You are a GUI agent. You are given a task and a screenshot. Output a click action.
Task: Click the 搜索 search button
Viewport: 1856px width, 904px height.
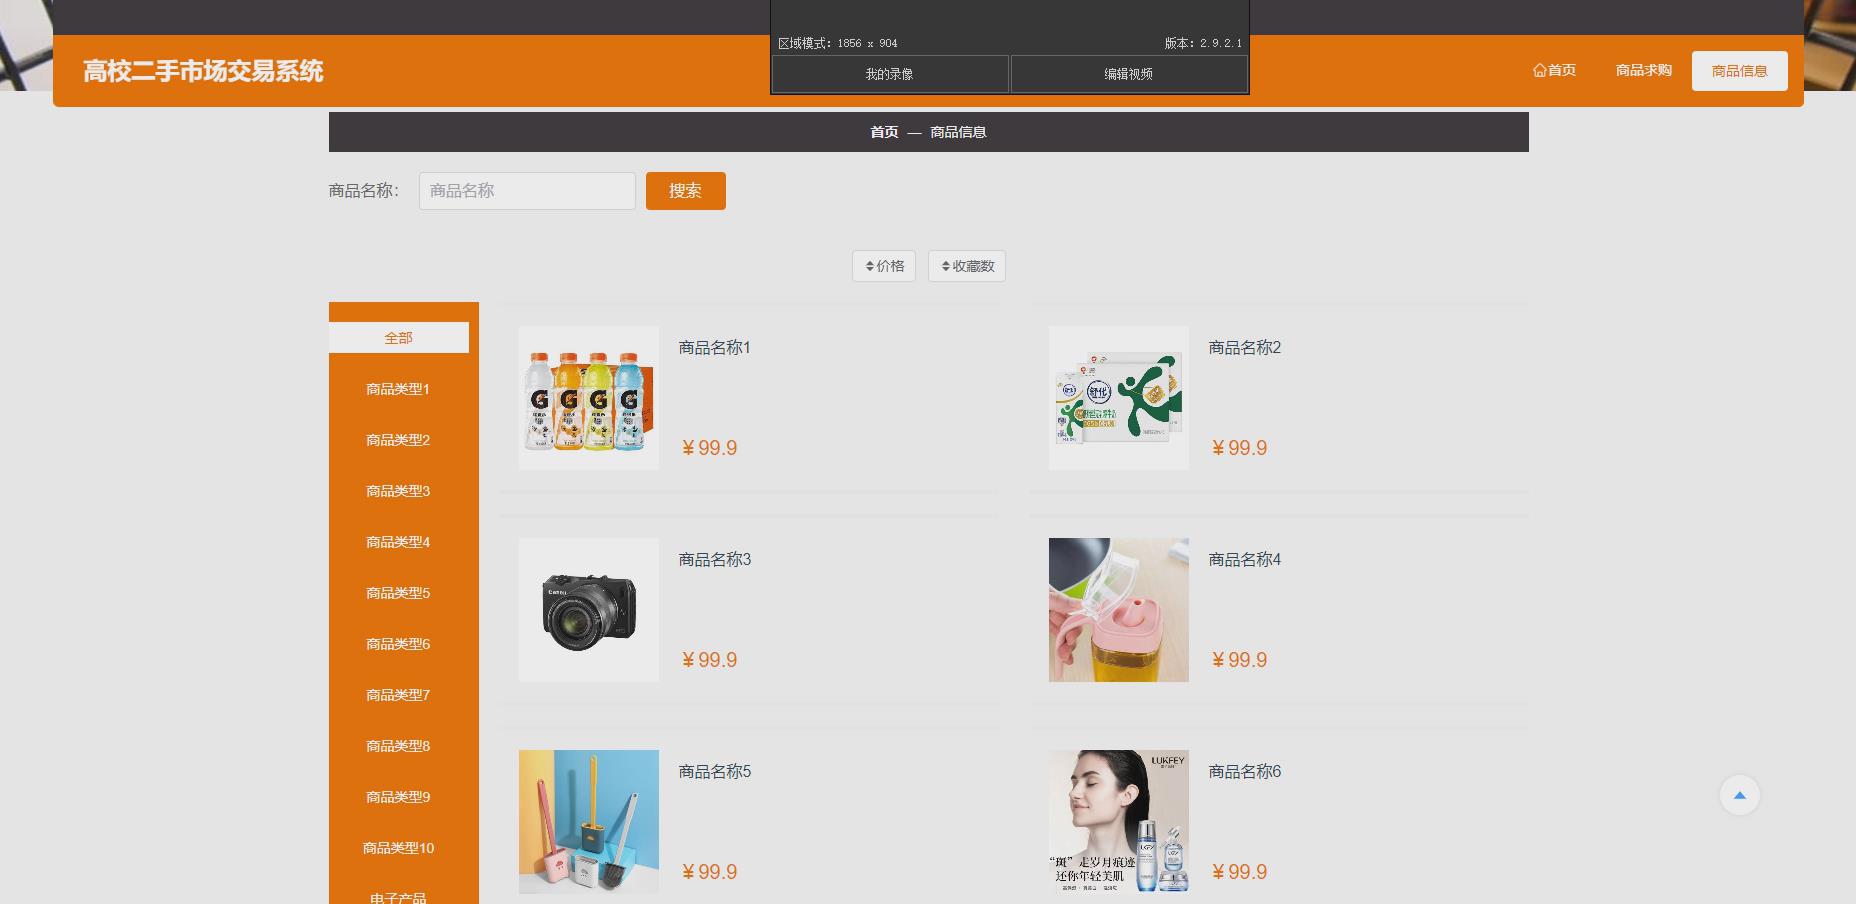[685, 190]
